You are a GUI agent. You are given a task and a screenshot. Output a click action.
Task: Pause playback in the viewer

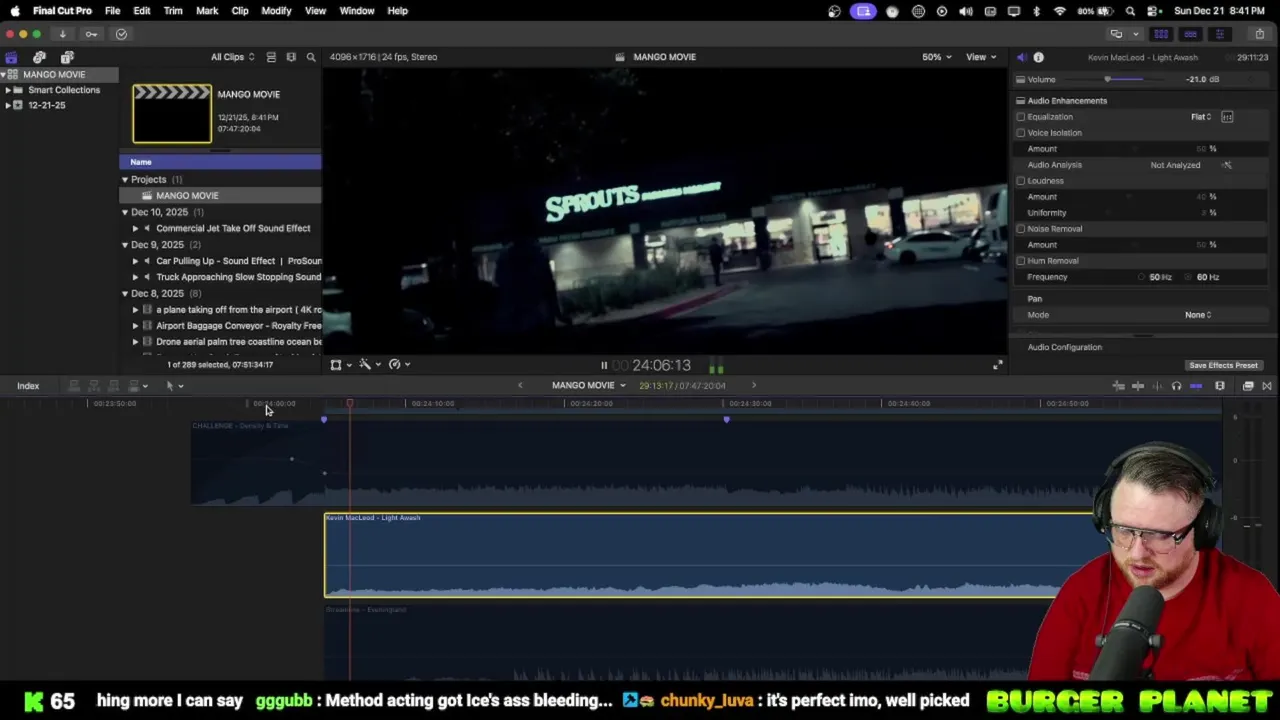click(x=604, y=366)
